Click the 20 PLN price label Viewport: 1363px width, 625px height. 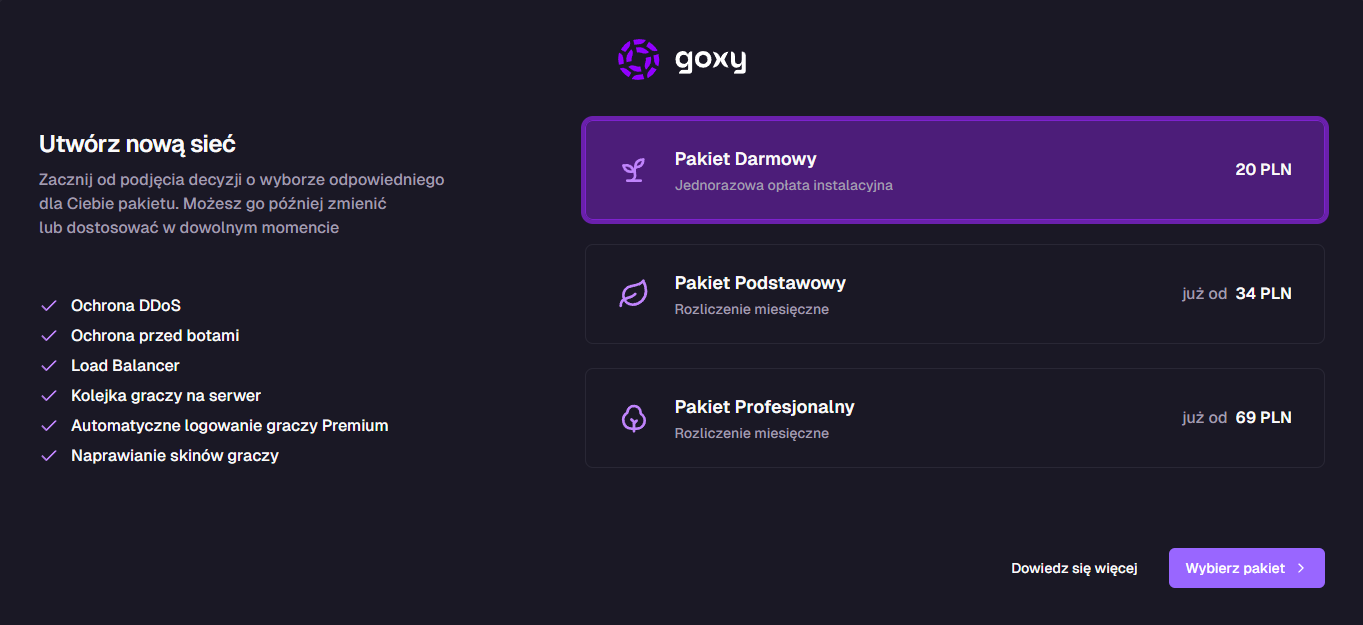1263,170
